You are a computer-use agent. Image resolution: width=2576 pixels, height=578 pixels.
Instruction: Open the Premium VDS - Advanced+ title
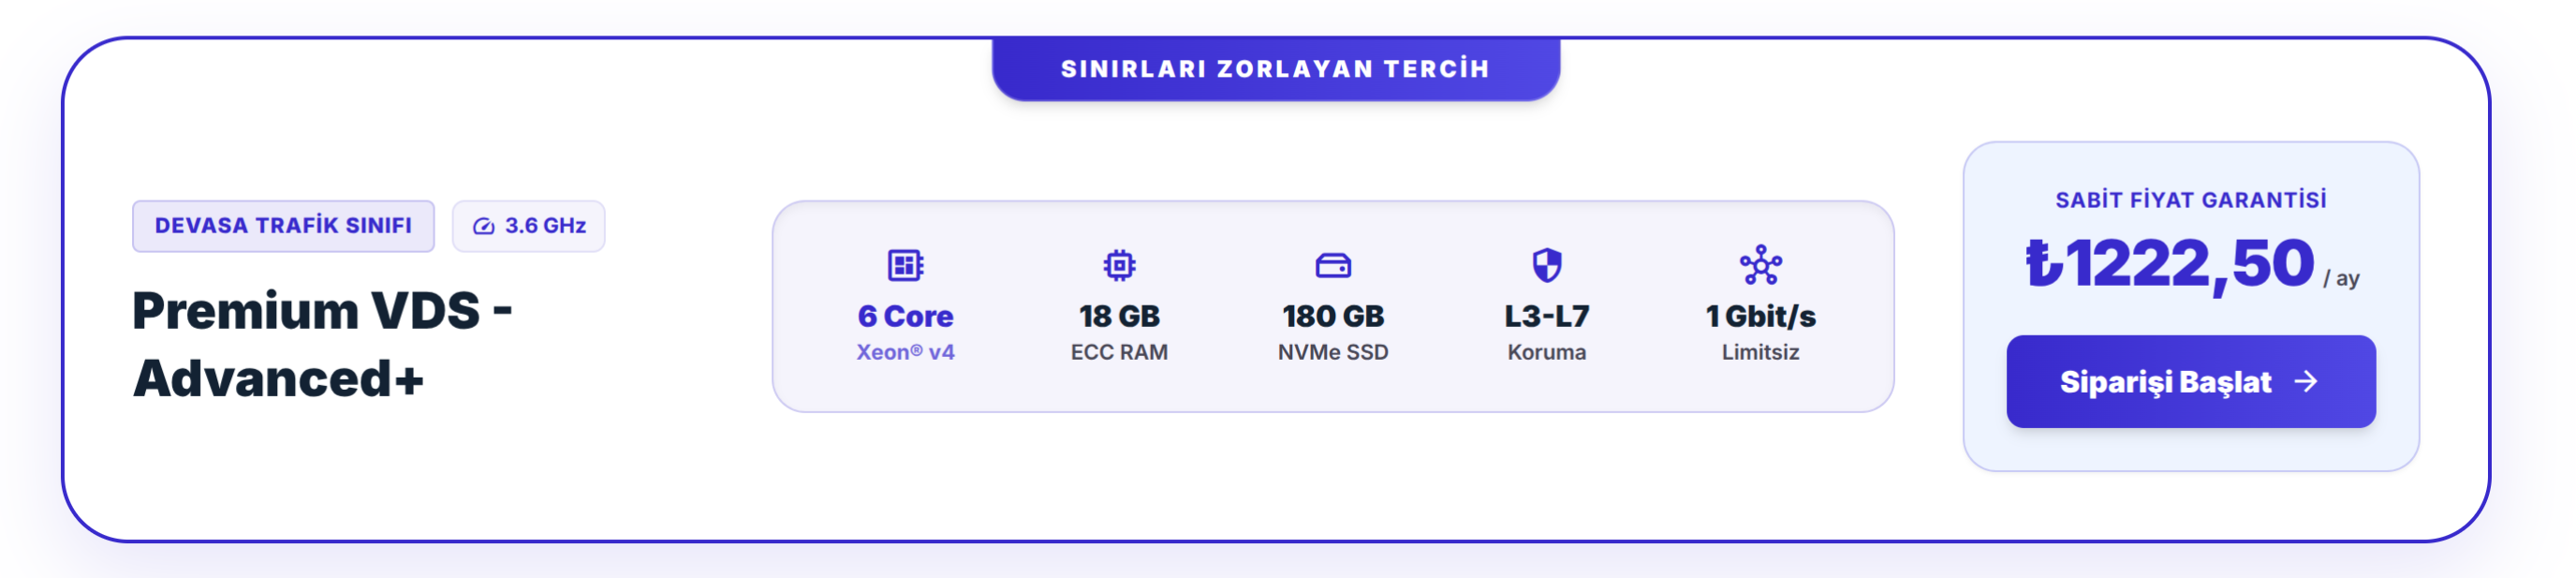[323, 344]
